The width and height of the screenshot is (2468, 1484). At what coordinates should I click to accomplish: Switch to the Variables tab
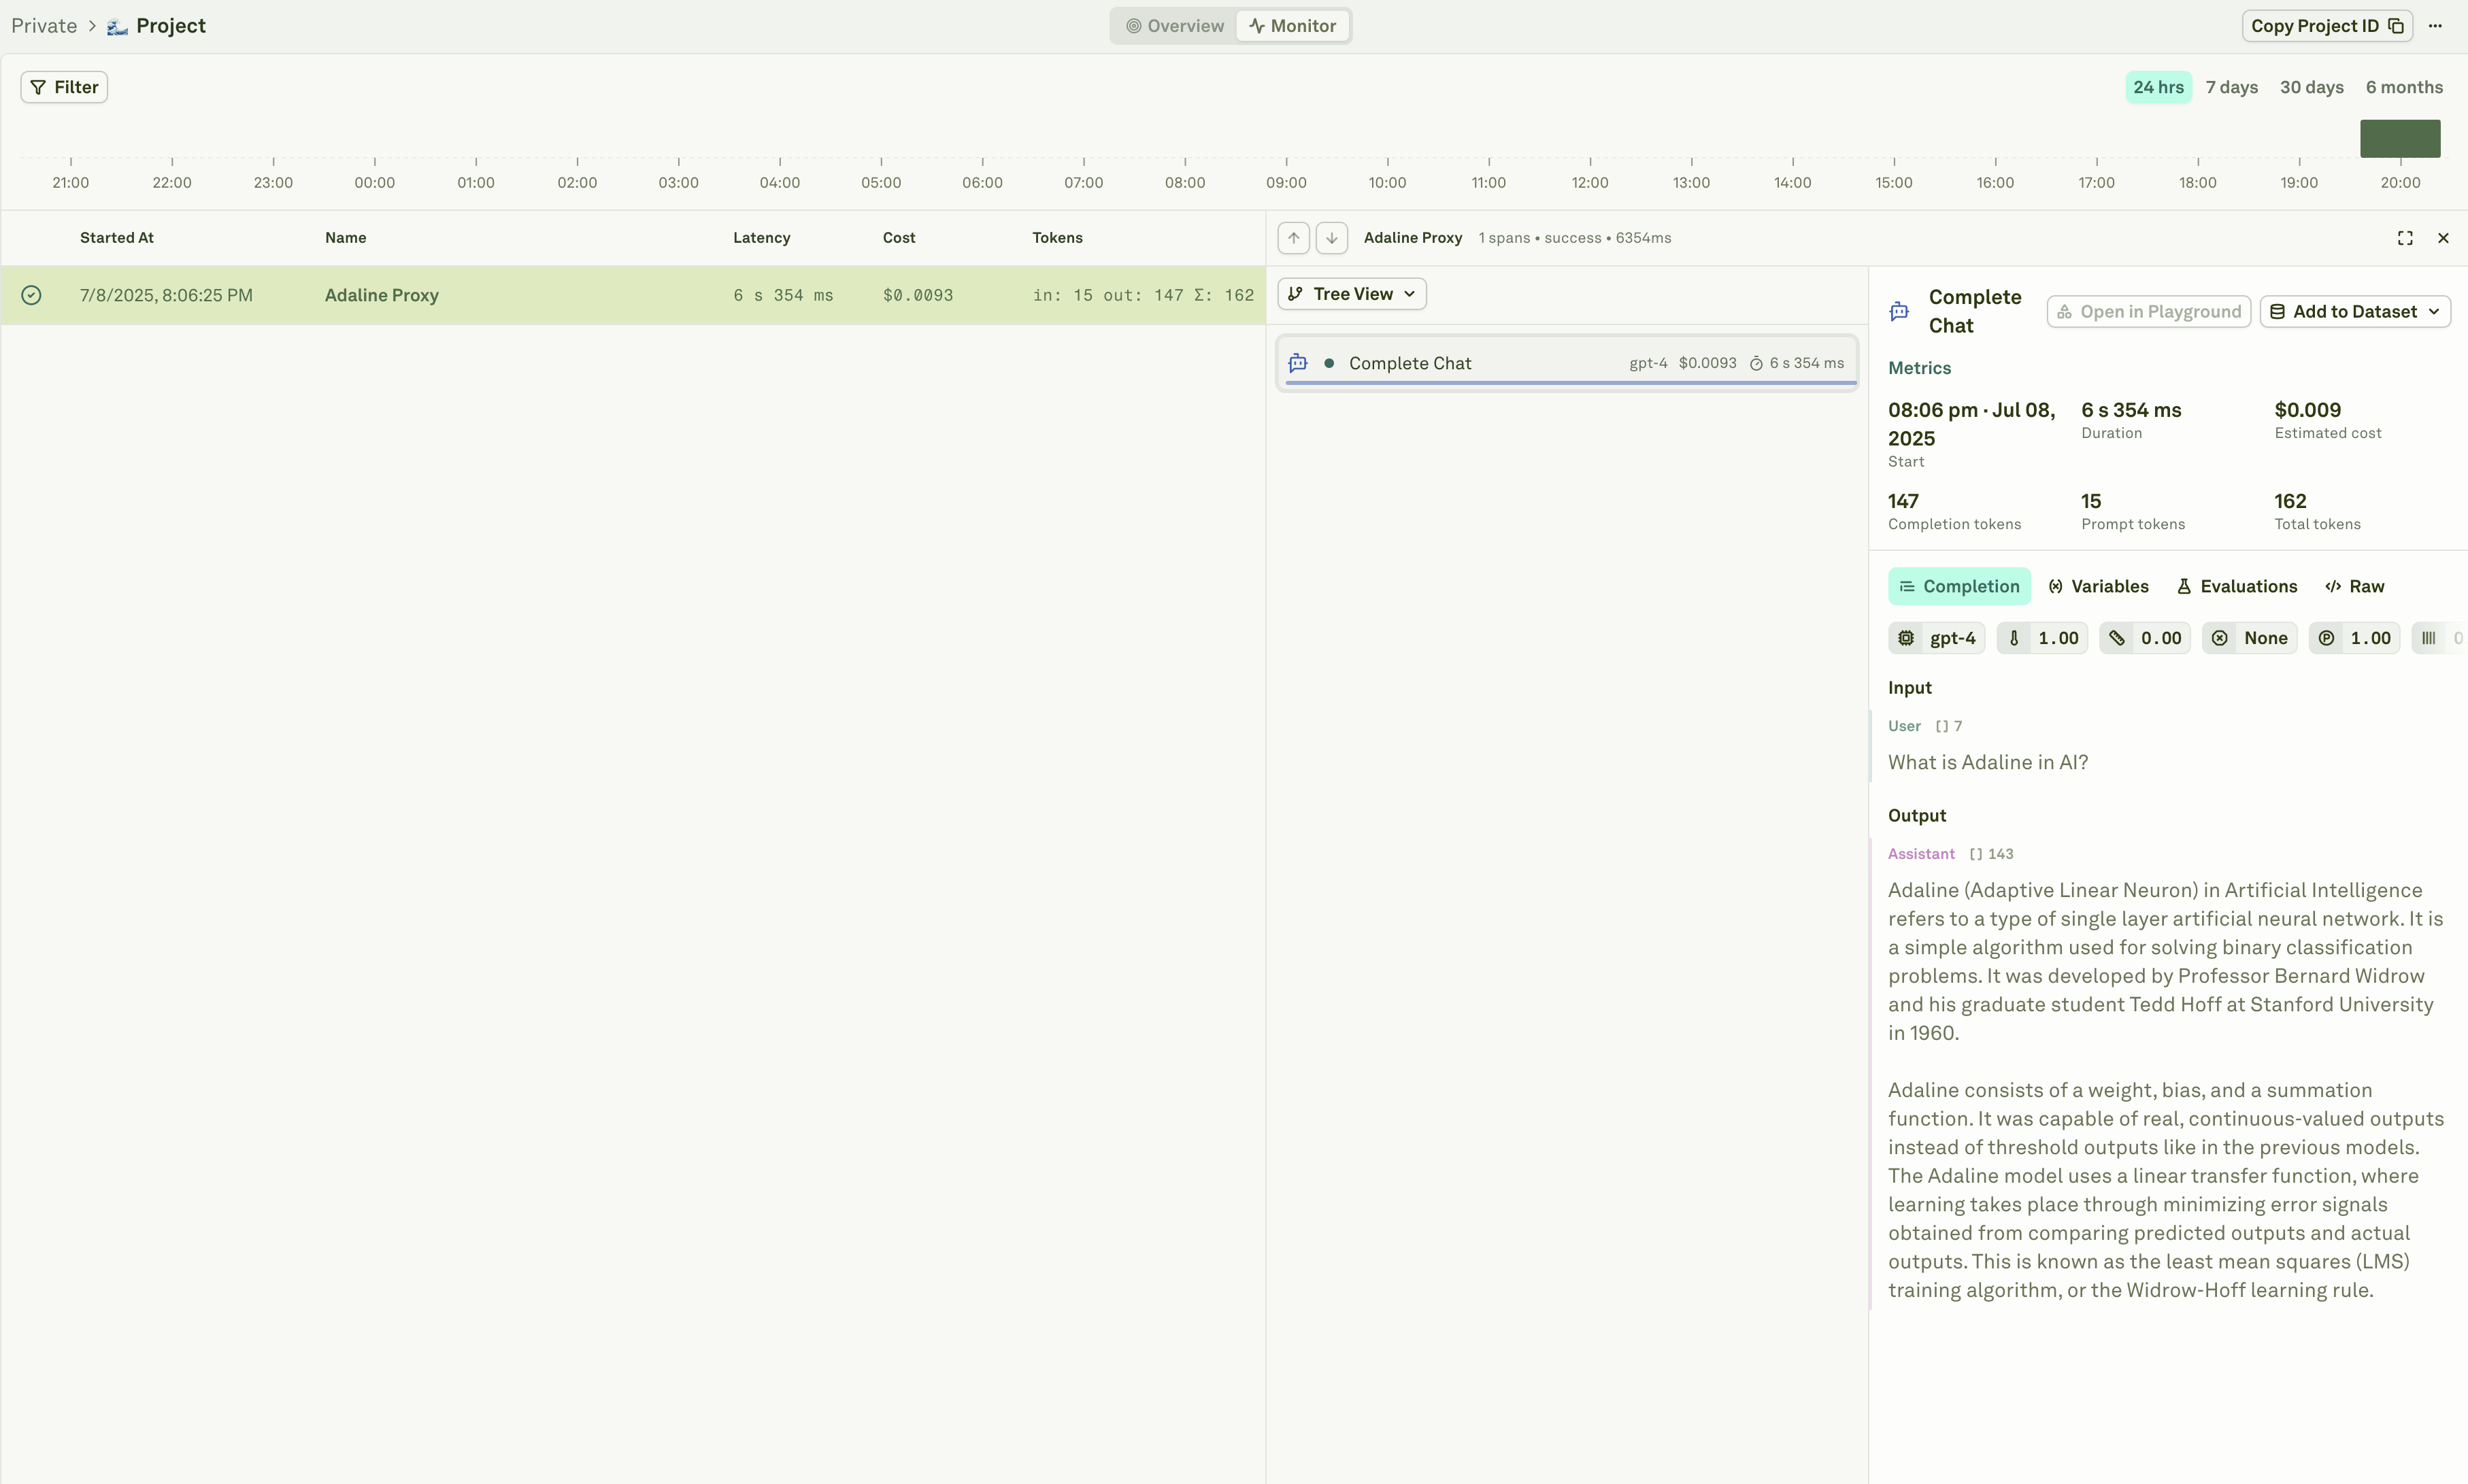tap(2098, 586)
